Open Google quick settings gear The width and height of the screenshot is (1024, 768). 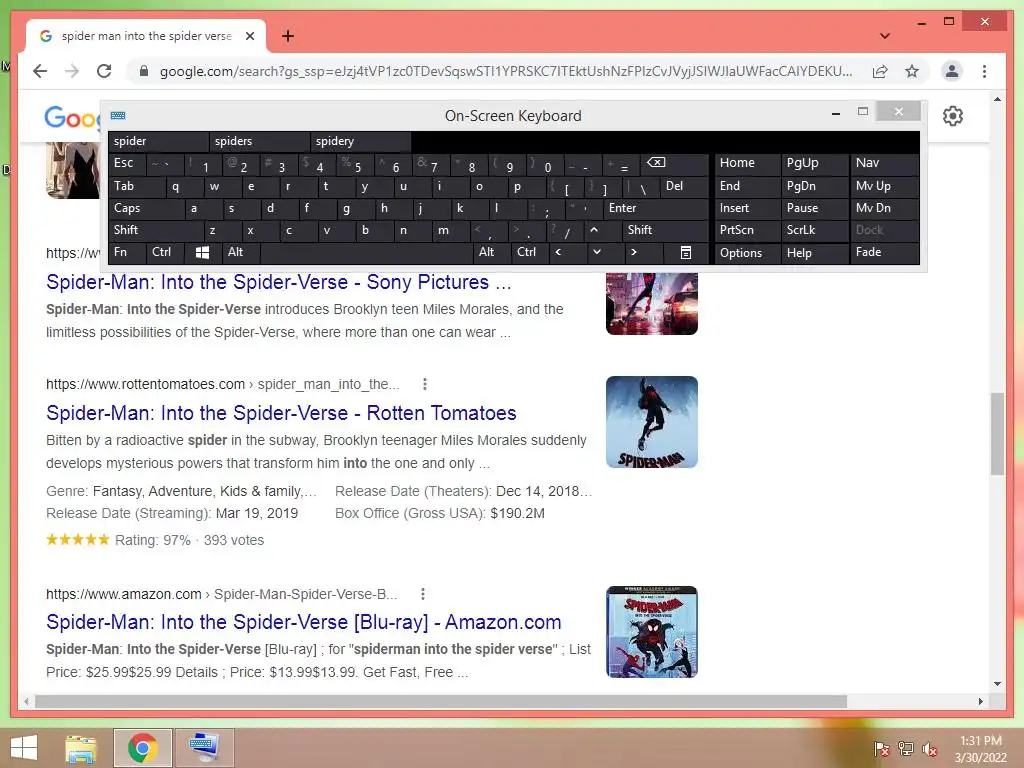pyautogui.click(x=952, y=116)
